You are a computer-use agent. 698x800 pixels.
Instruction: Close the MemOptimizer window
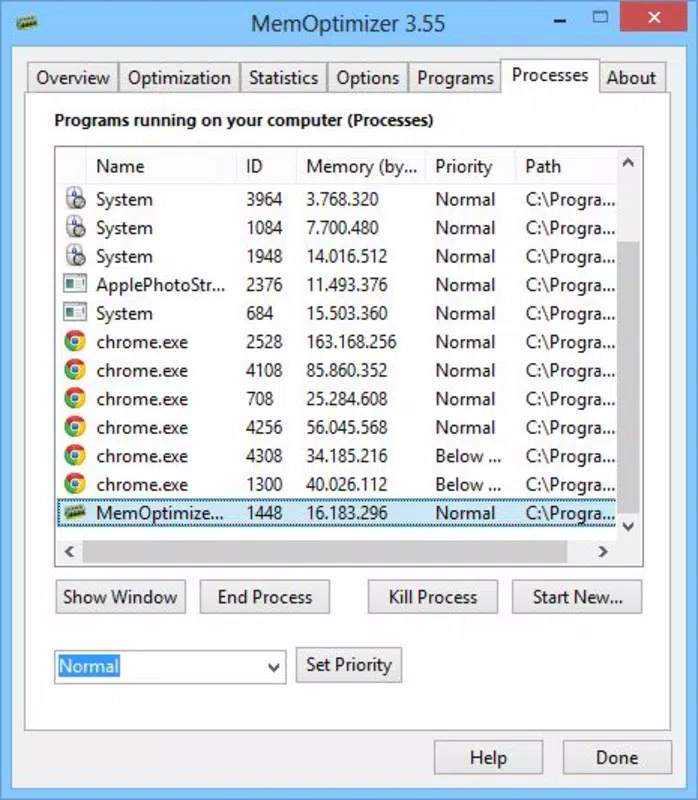click(654, 18)
